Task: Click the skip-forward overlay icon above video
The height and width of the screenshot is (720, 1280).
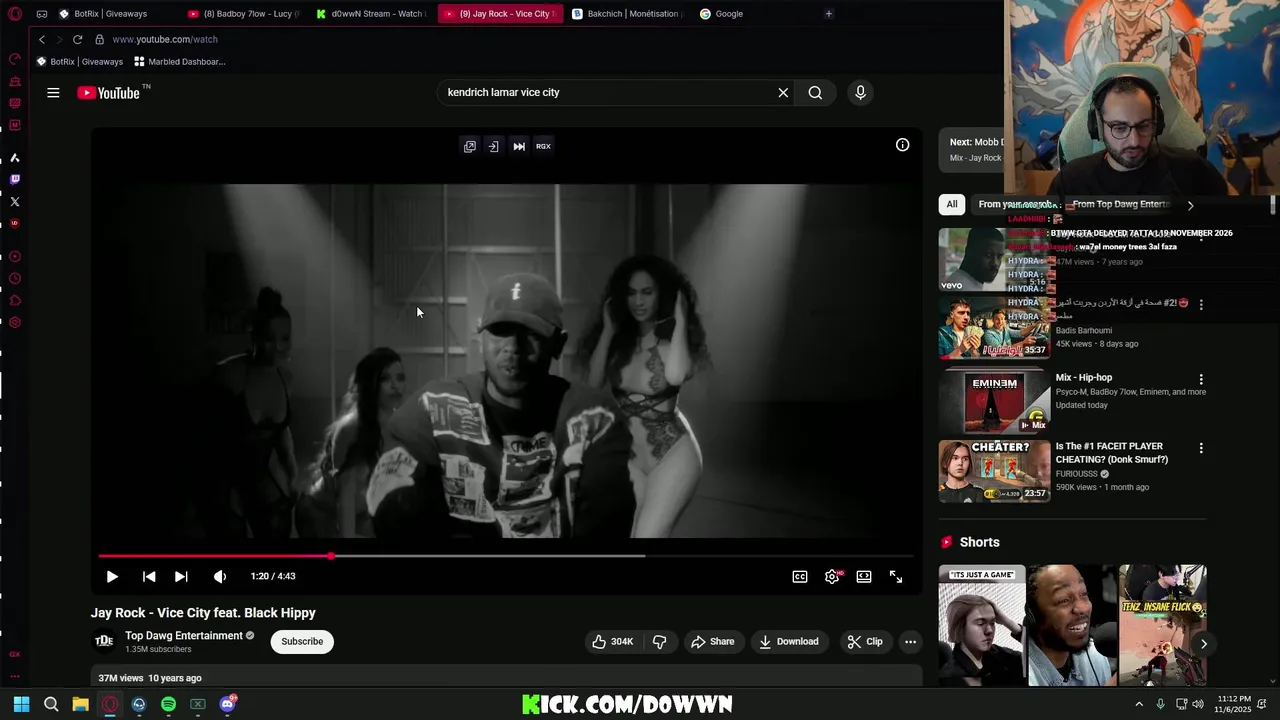Action: pyautogui.click(x=519, y=146)
